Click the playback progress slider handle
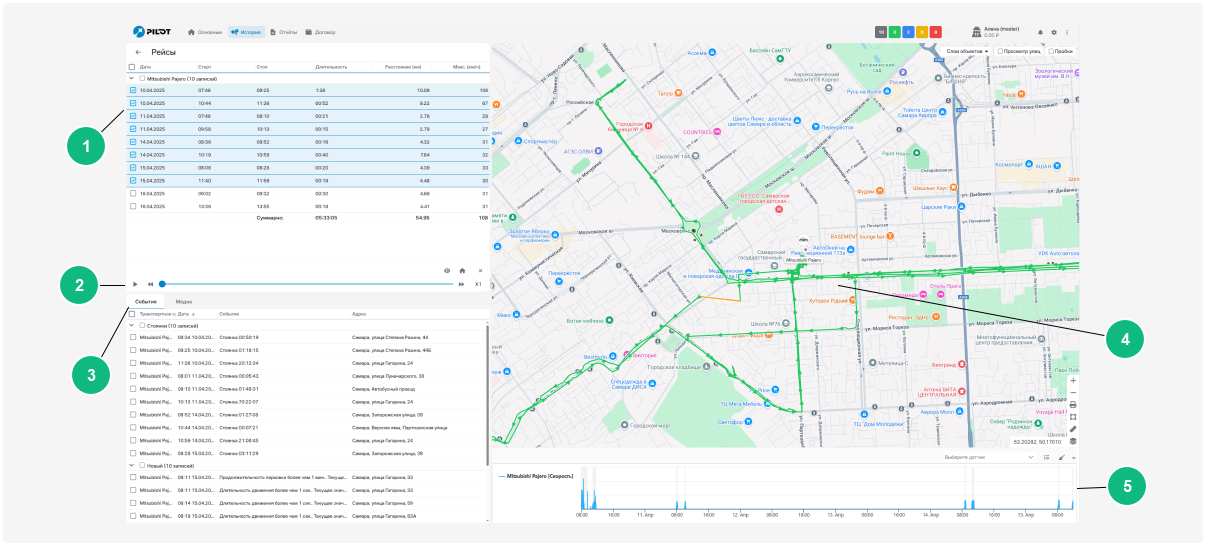This screenshot has height=546, width=1206. [x=162, y=284]
